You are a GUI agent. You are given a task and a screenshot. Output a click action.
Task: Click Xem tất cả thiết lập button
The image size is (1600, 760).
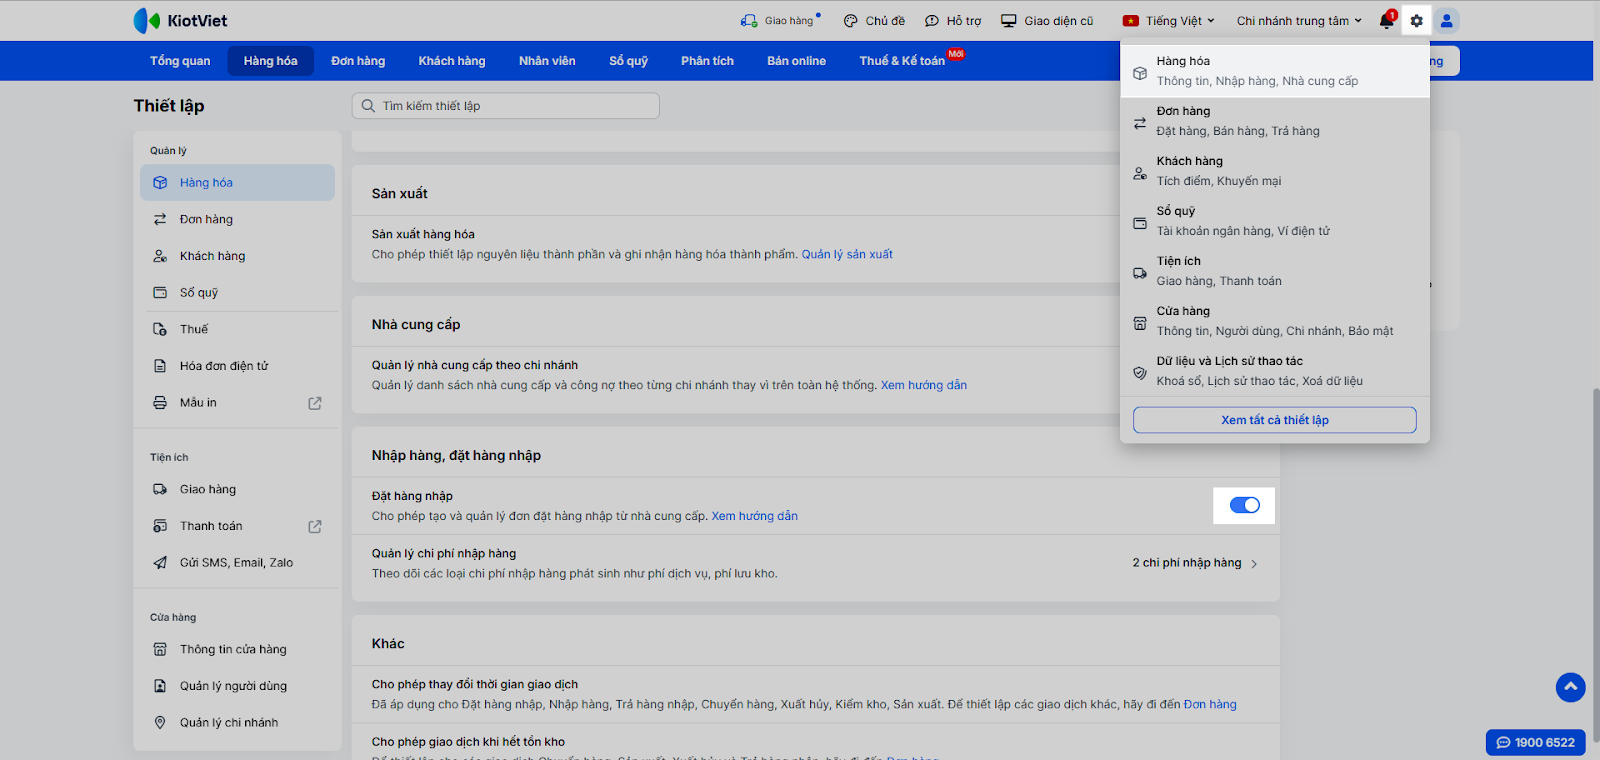click(x=1274, y=420)
